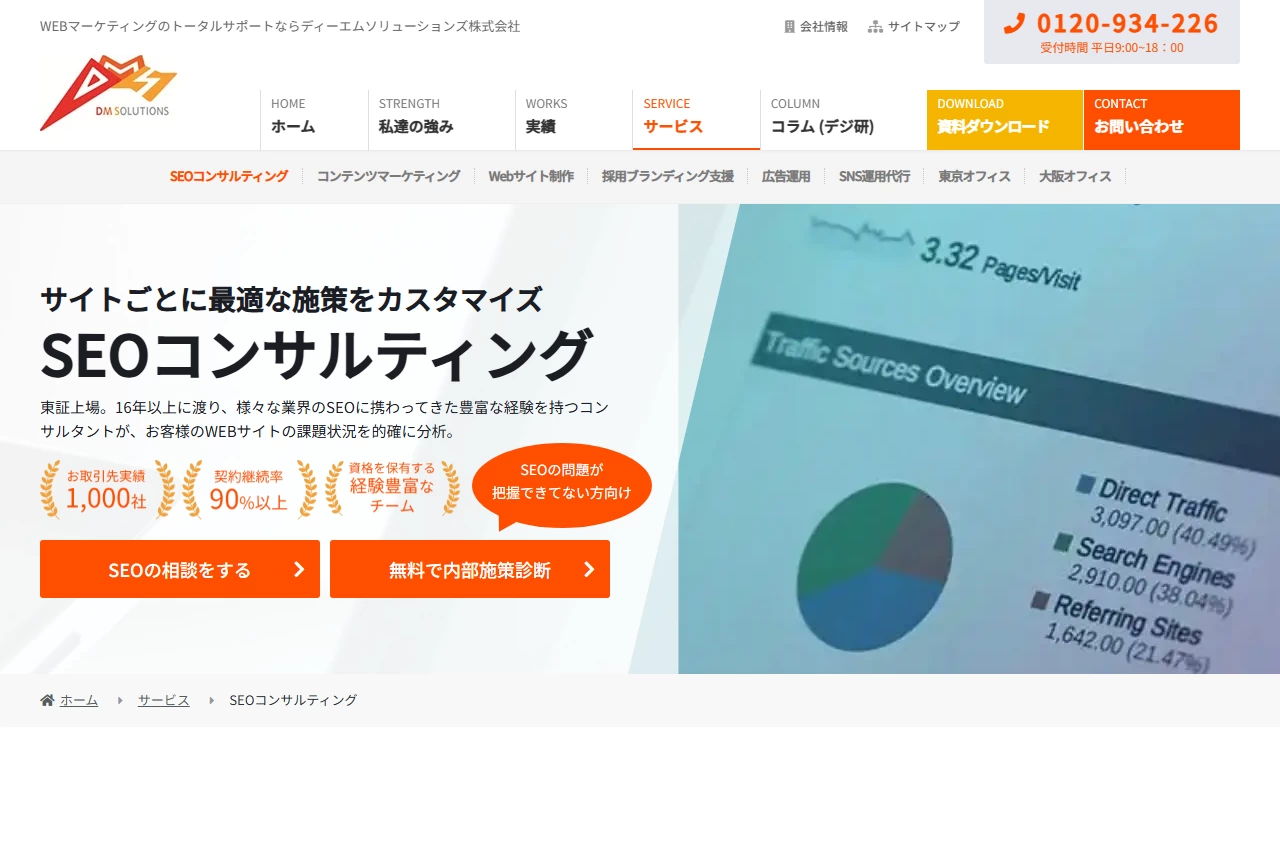
Task: Click the SEOの相談をする button
Action: pos(180,569)
